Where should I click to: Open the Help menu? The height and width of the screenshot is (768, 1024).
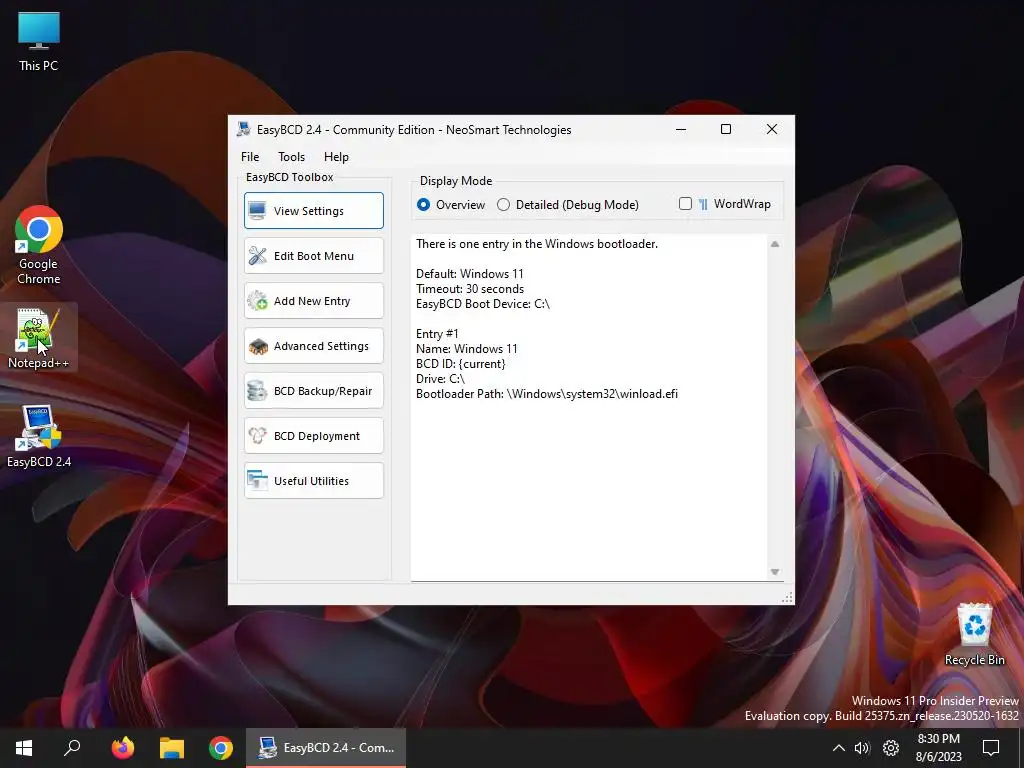[336, 157]
